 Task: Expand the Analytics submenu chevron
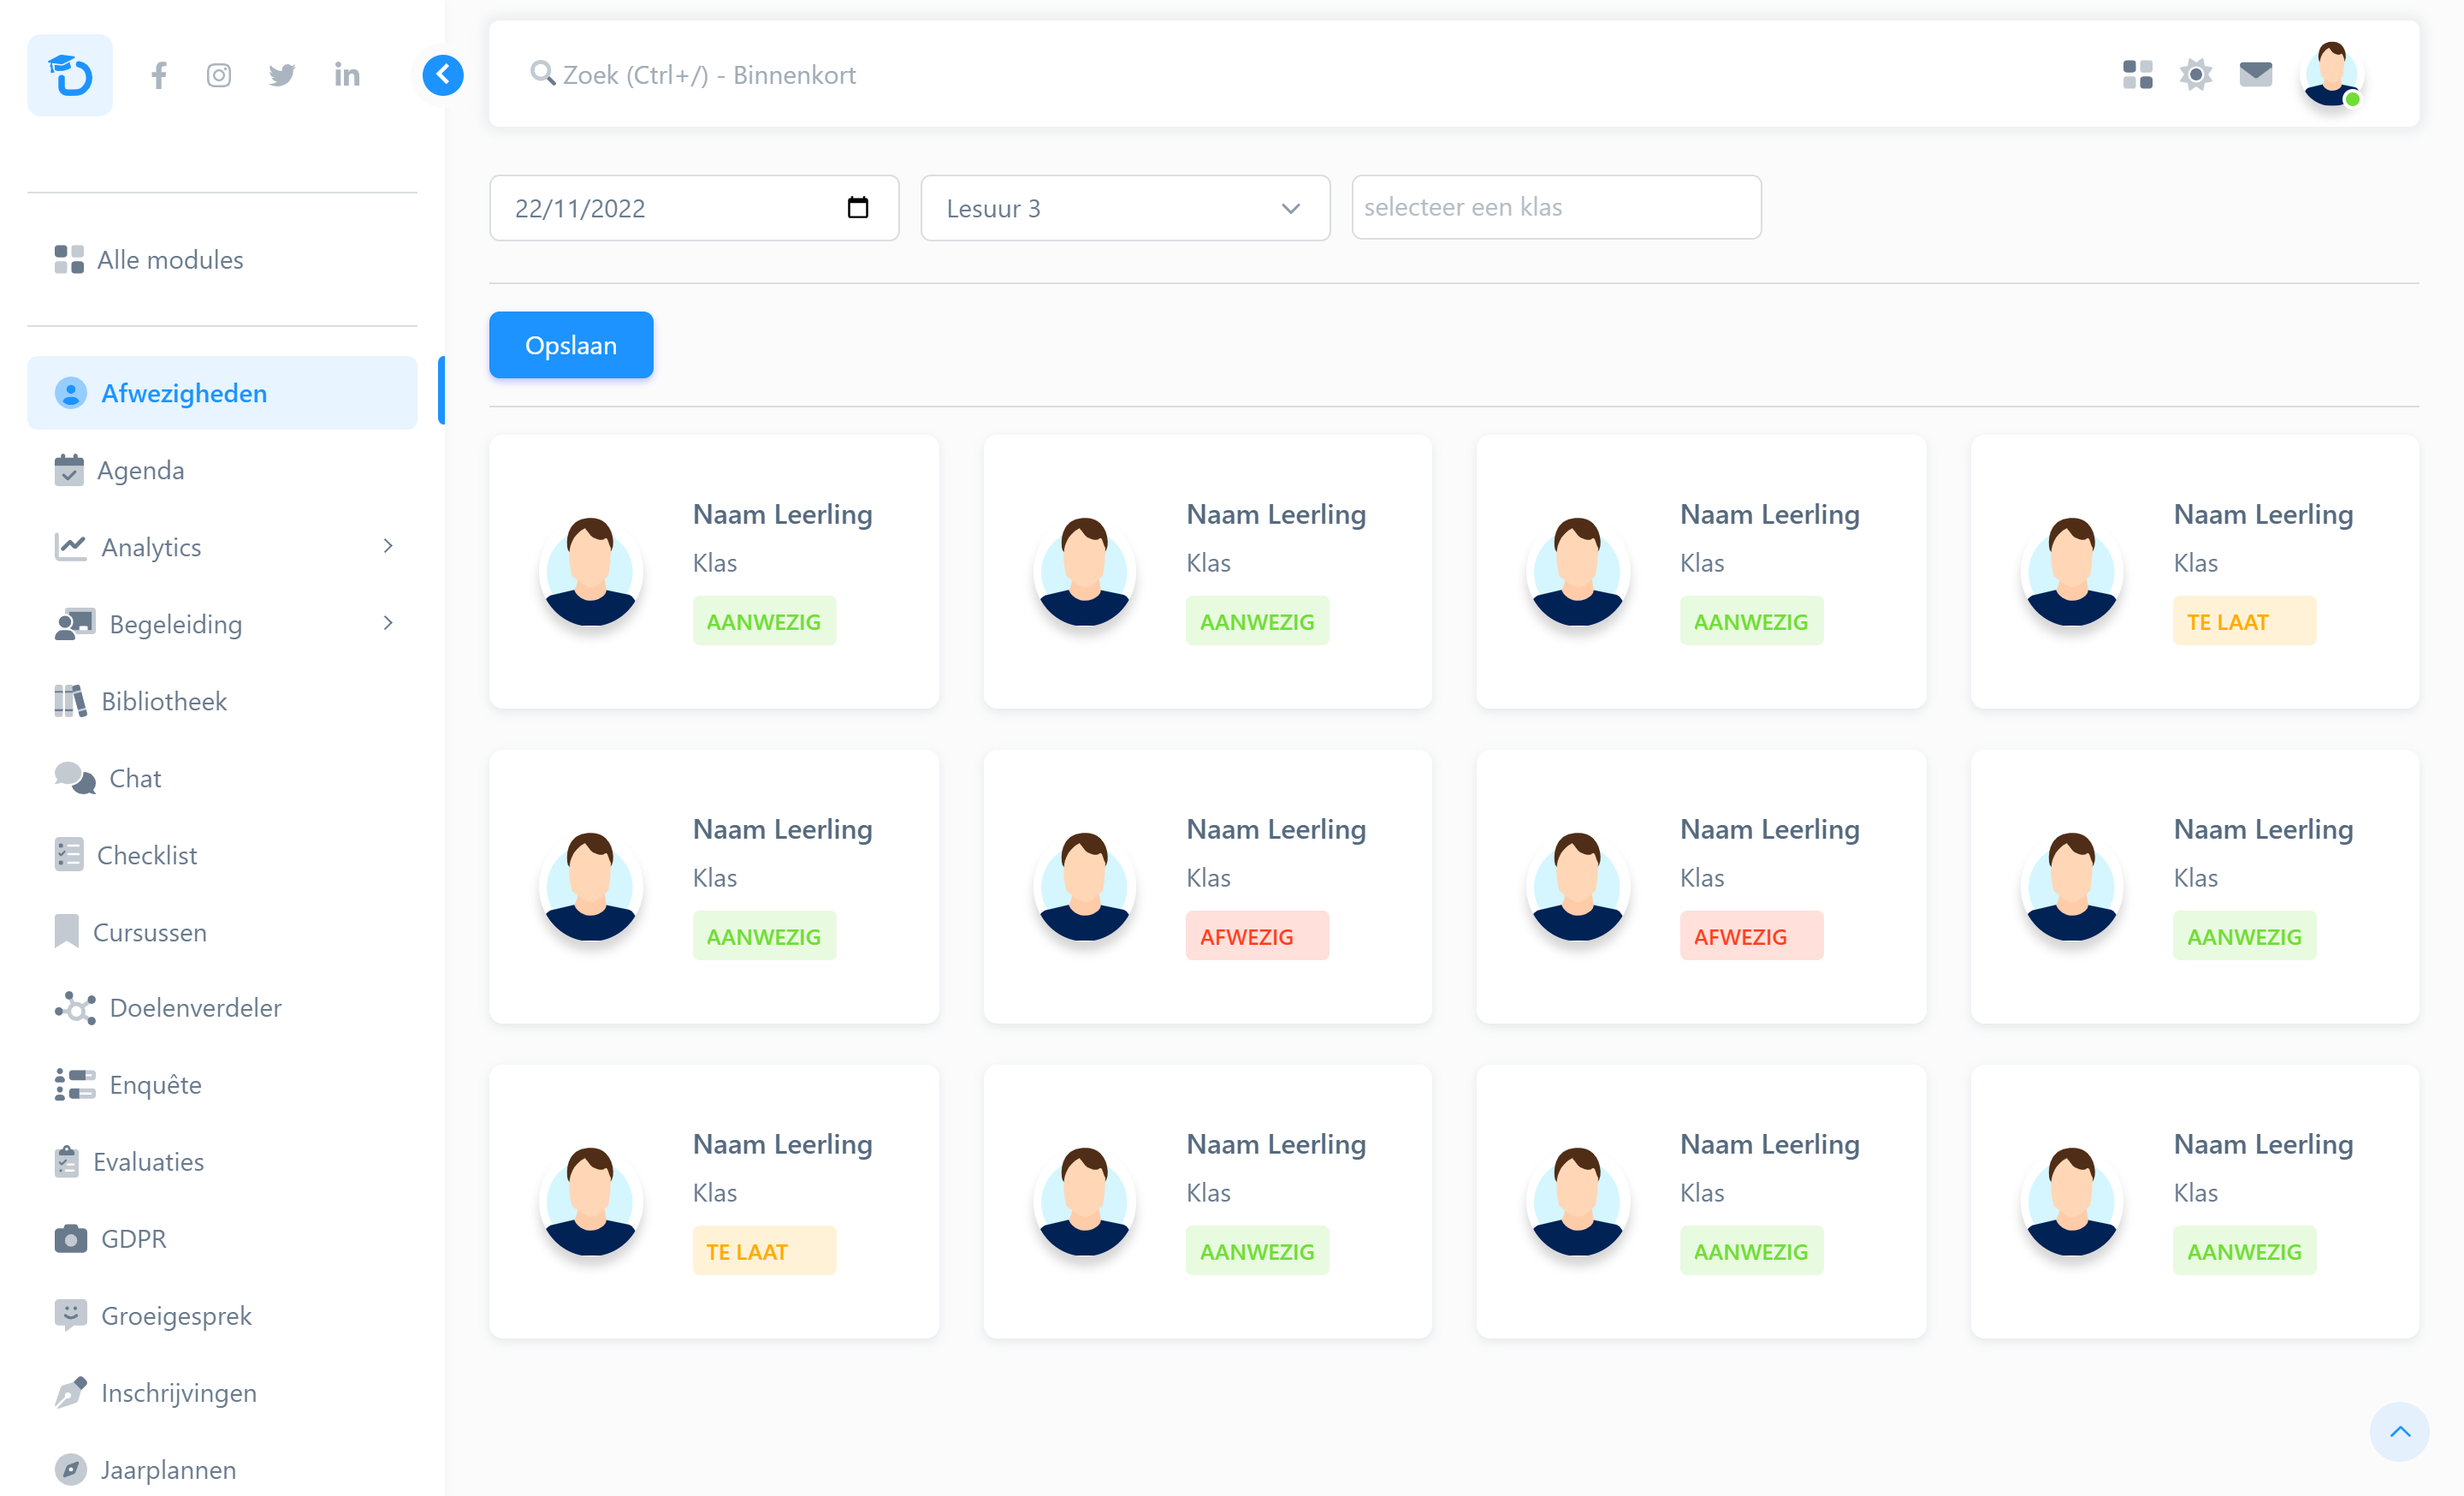[388, 546]
